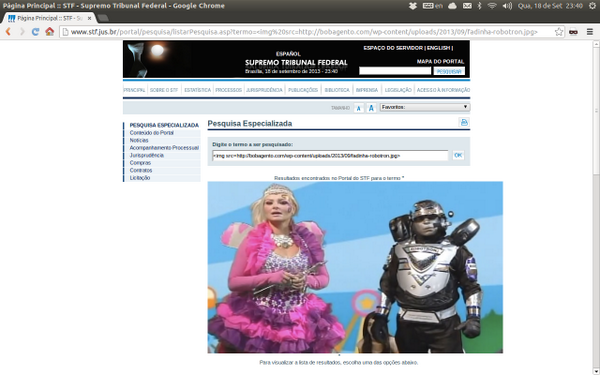Print the page with printer icon

click(464, 122)
